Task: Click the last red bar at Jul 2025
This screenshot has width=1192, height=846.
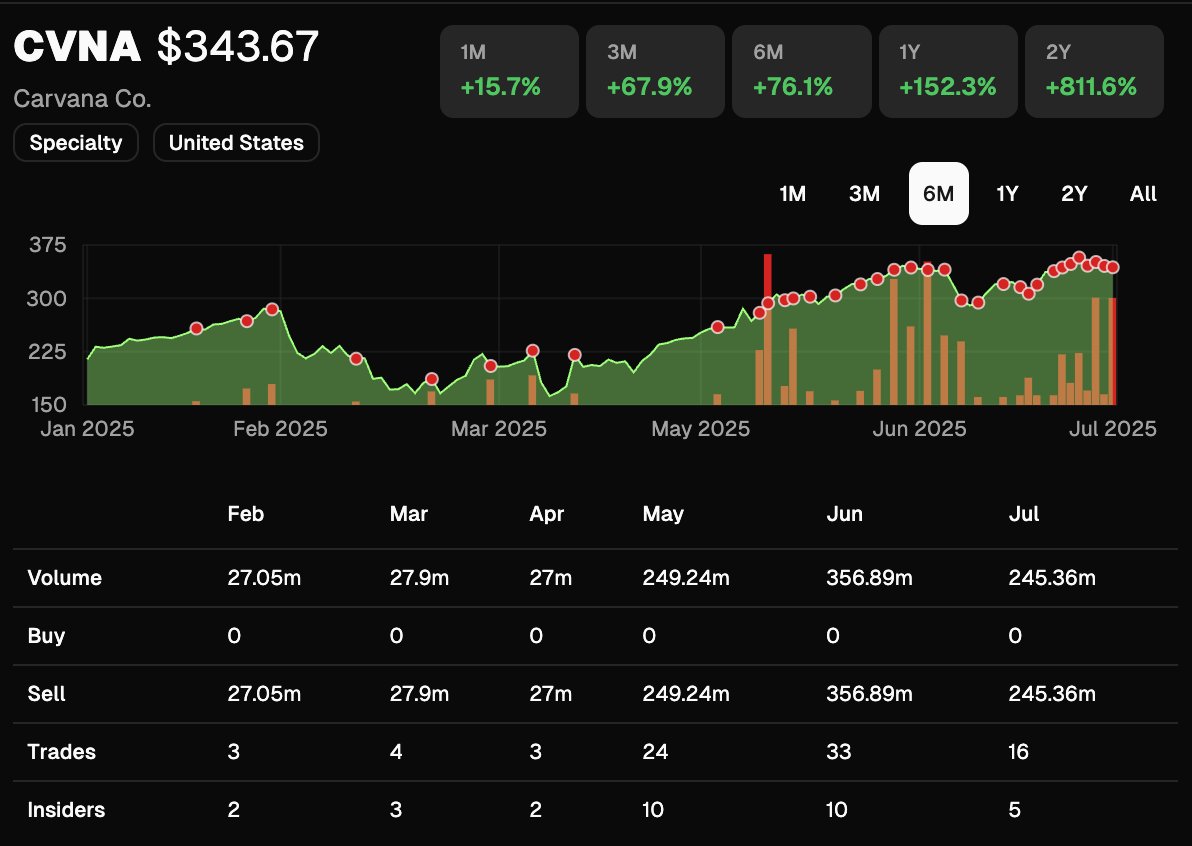Action: [1112, 351]
